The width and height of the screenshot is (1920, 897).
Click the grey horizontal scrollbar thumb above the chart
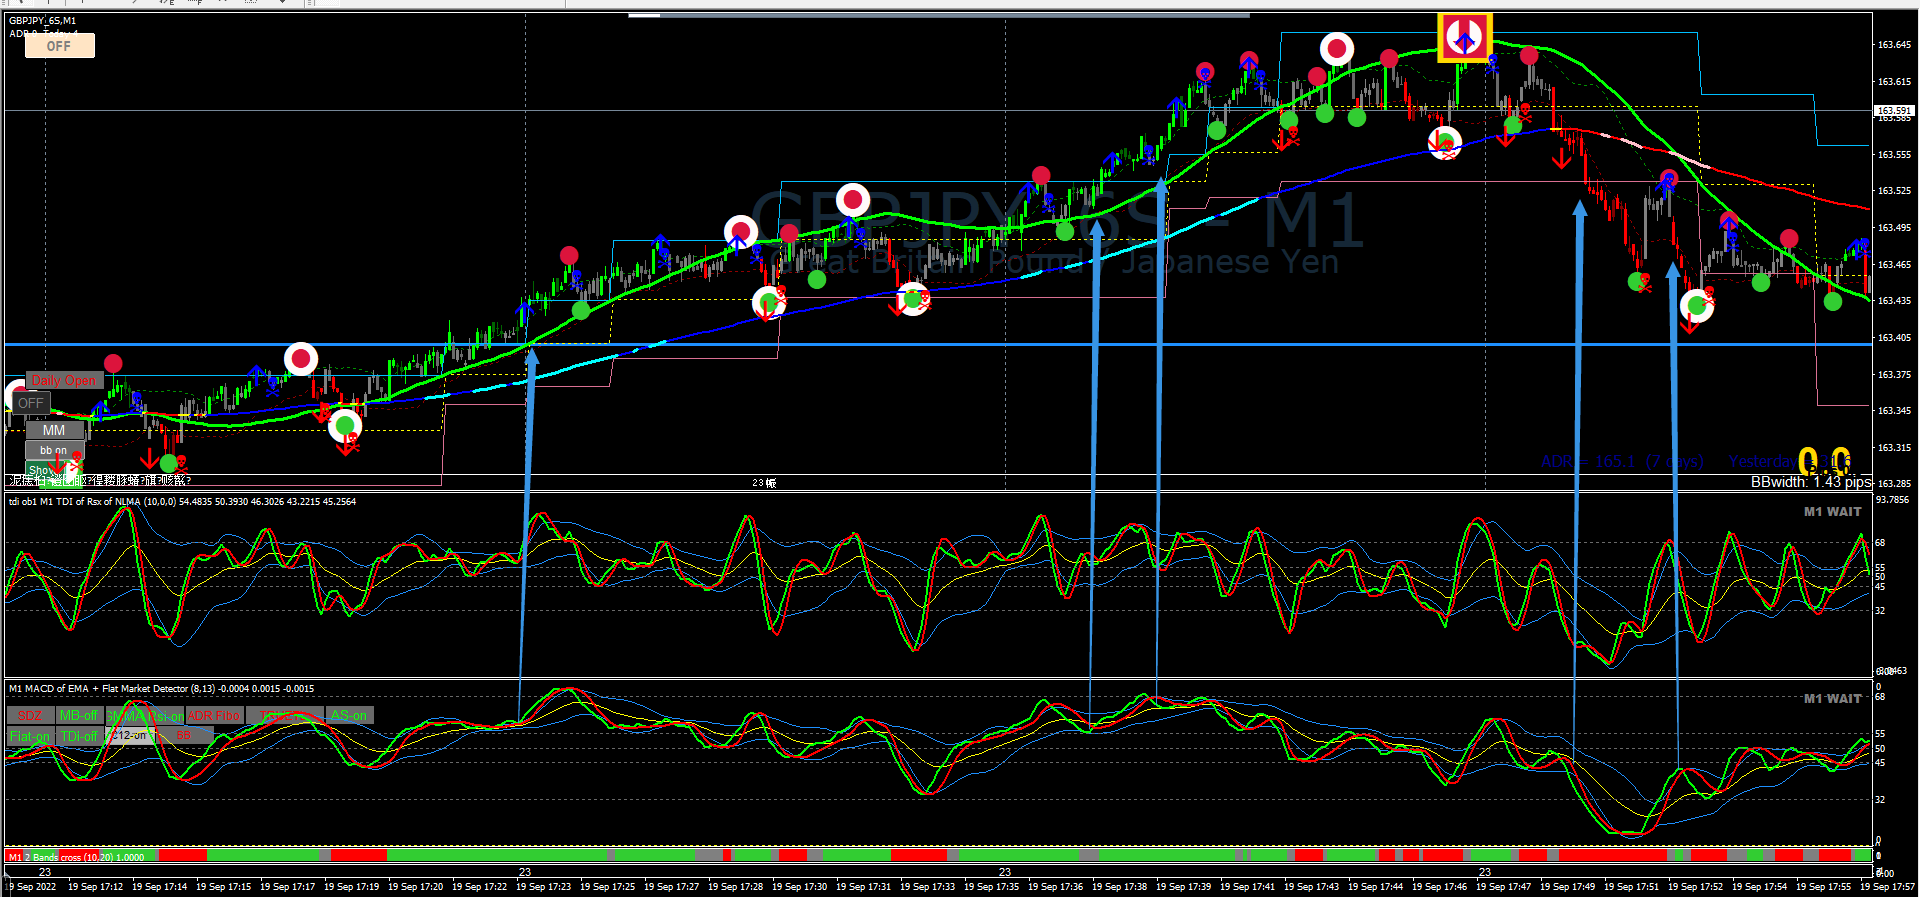939,15
